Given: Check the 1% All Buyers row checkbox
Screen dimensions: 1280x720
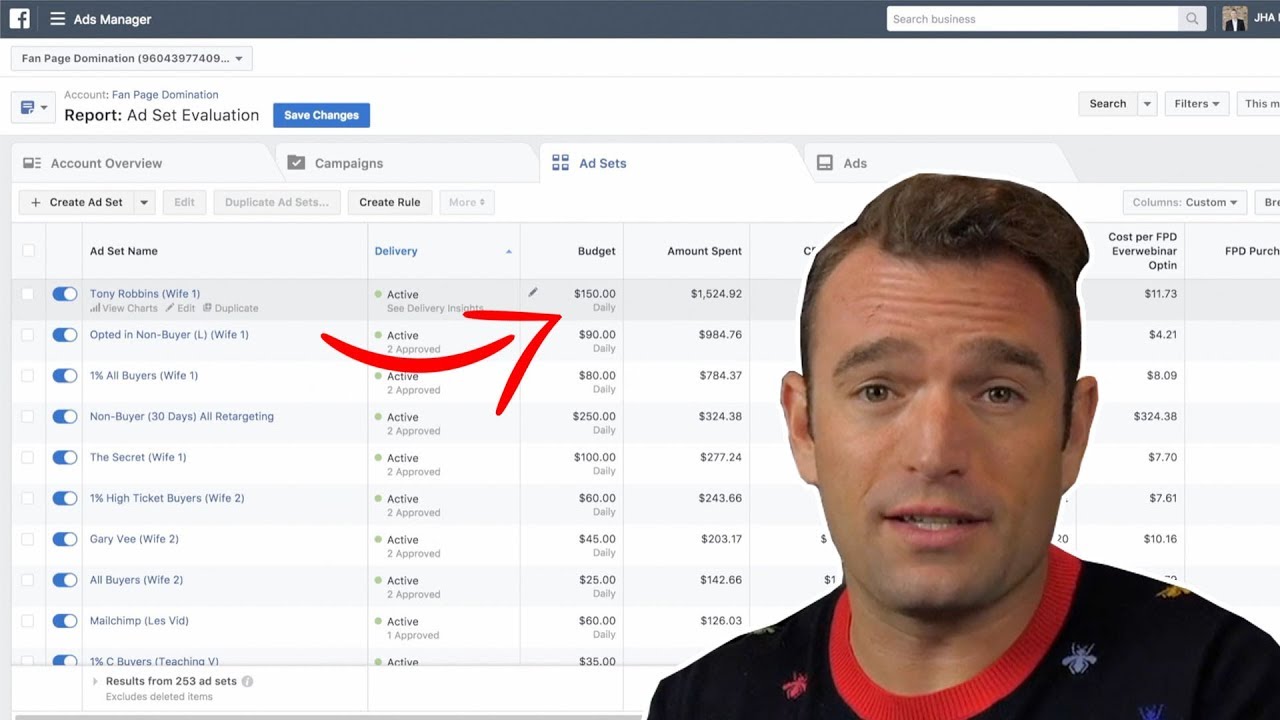Looking at the screenshot, I should pyautogui.click(x=28, y=376).
